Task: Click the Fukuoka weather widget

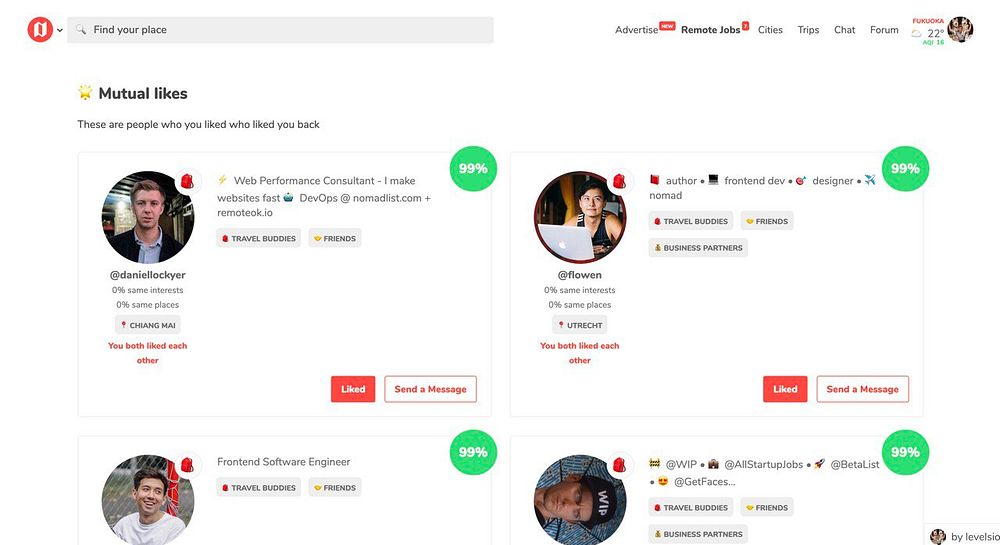Action: coord(928,31)
